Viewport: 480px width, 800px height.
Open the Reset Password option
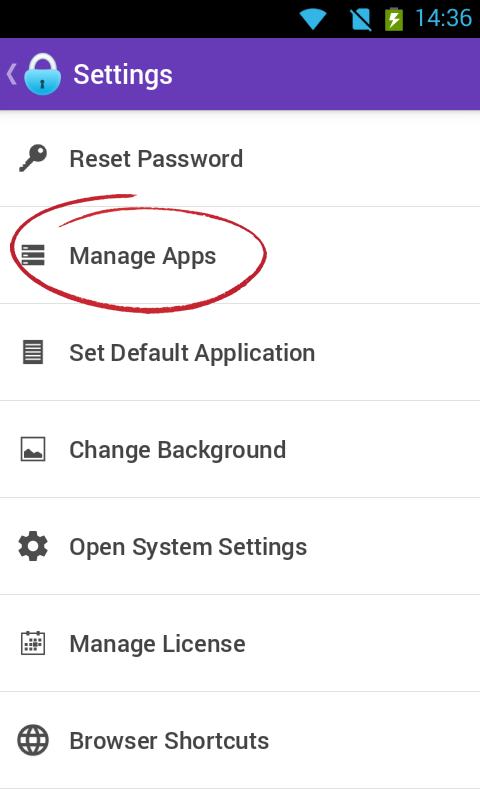[240, 158]
